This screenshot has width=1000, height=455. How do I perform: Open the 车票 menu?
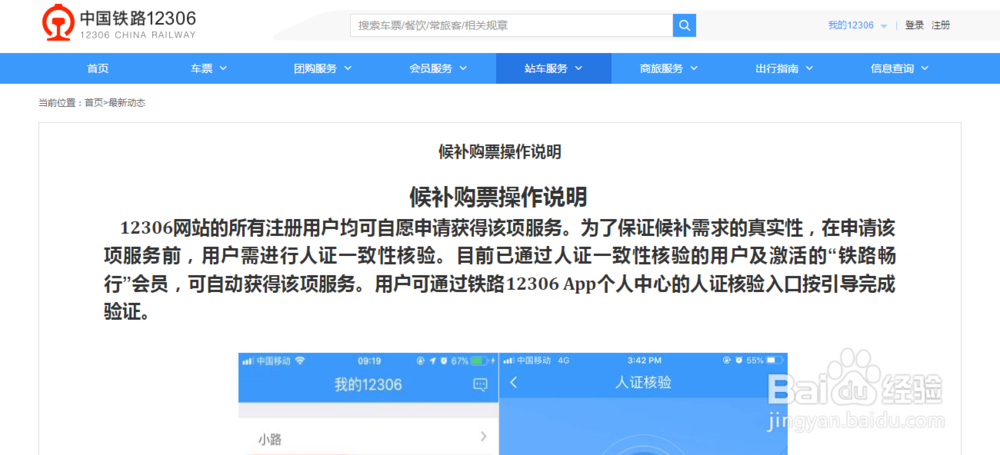[x=209, y=68]
